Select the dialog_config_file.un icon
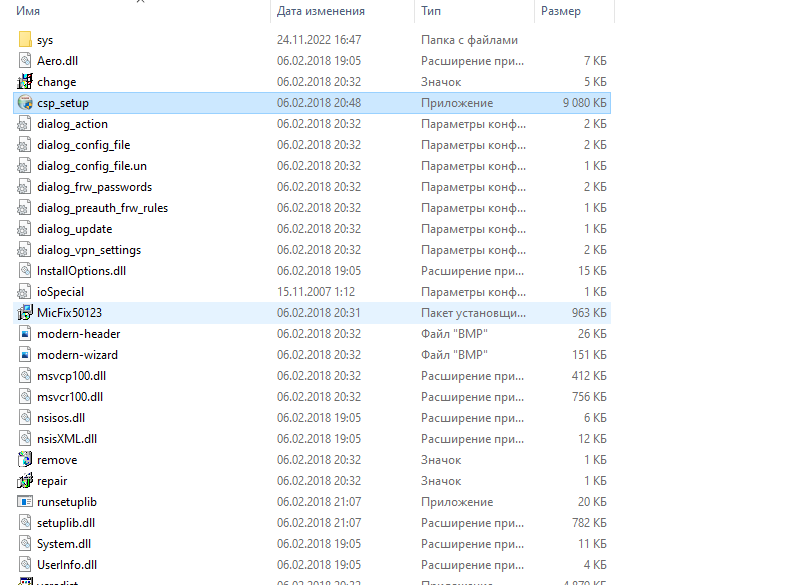 tap(25, 165)
